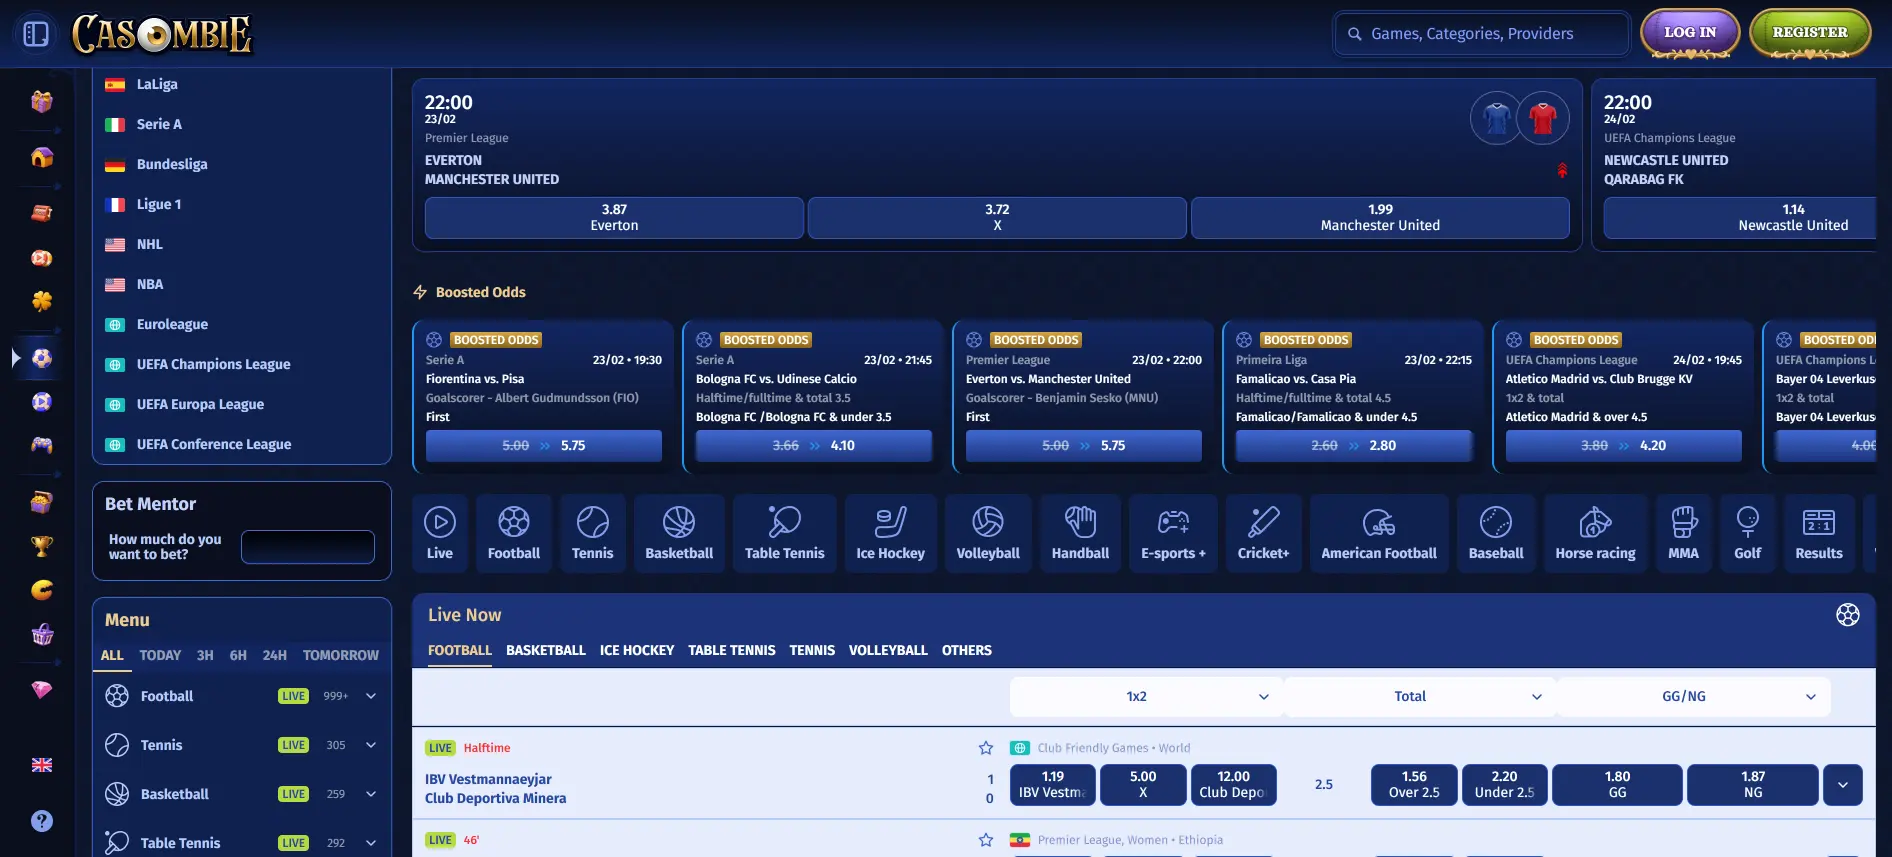Open the Tennis sport category tile
The width and height of the screenshot is (1892, 857).
[593, 533]
